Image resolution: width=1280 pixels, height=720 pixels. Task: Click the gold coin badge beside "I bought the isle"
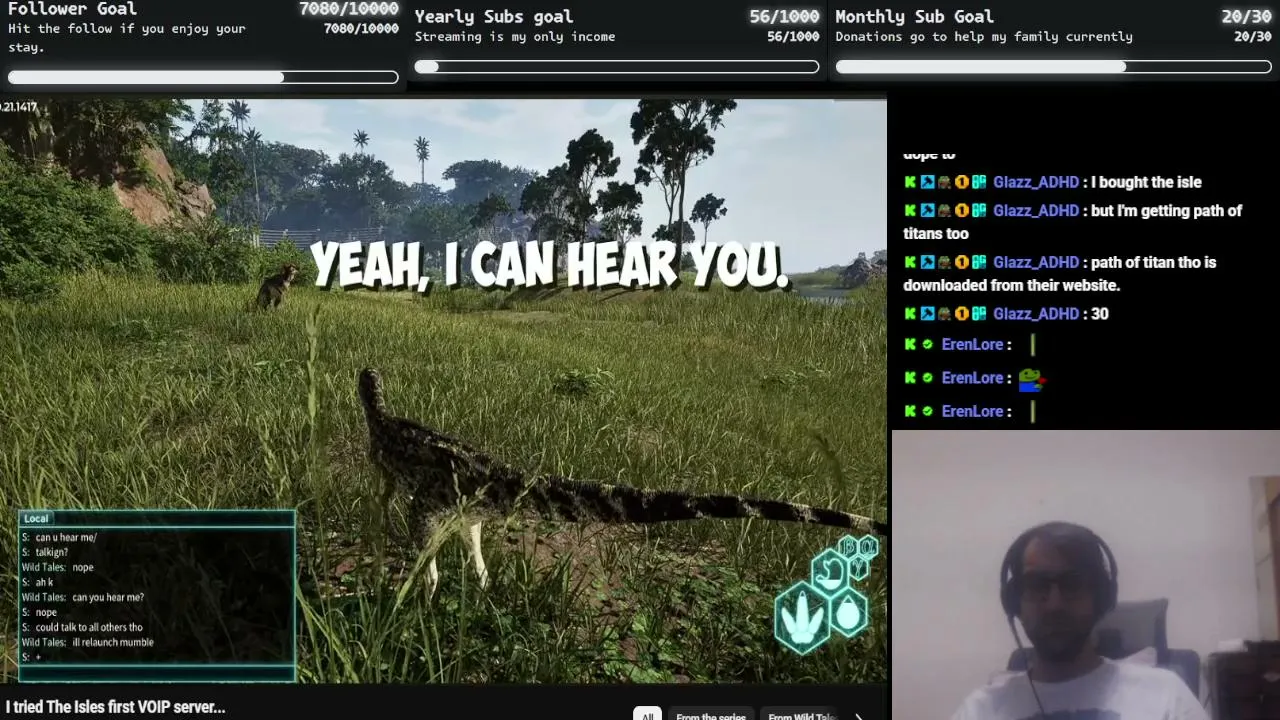point(961,182)
